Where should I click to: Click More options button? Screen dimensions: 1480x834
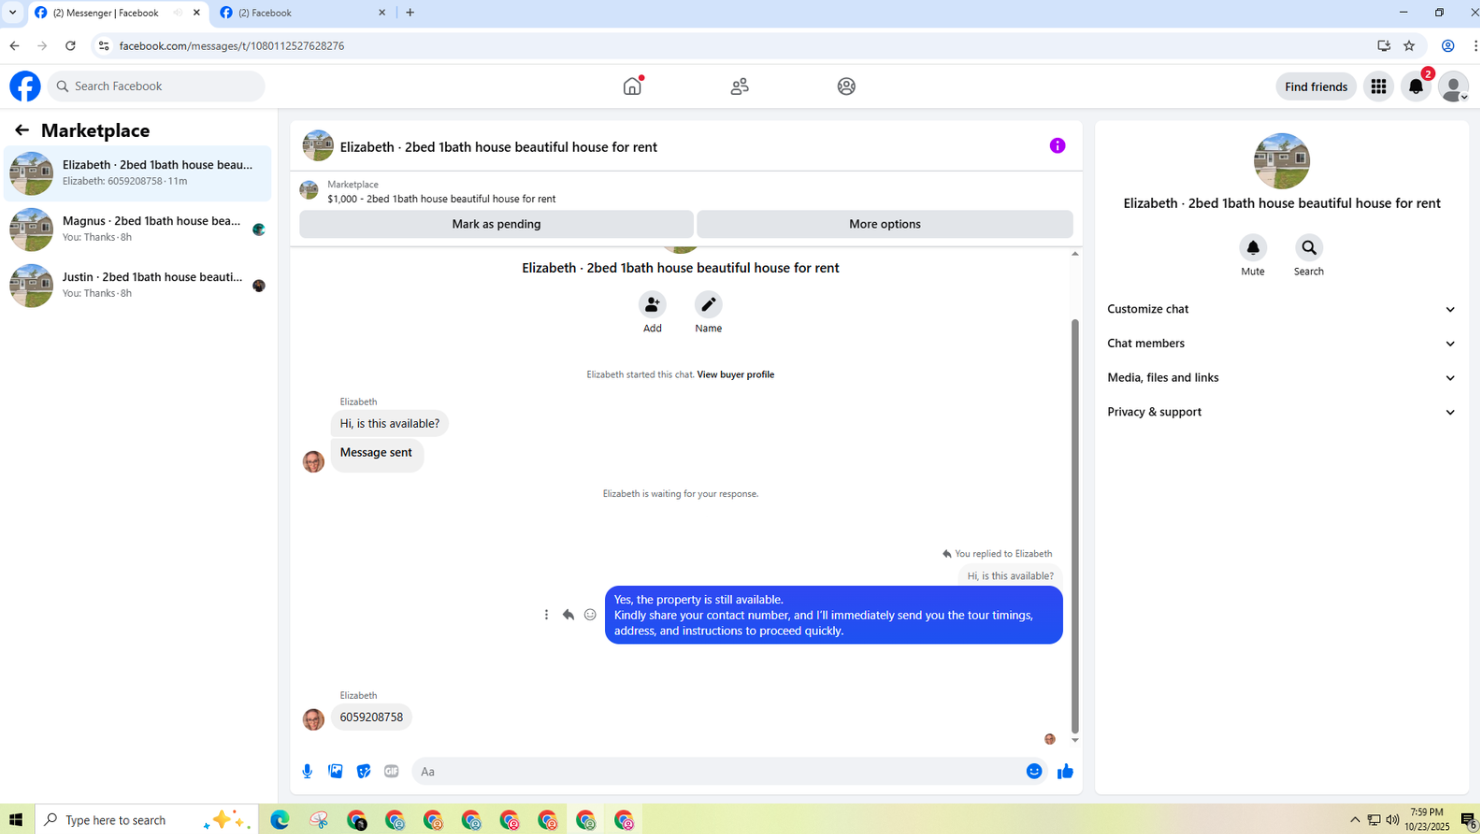(885, 224)
